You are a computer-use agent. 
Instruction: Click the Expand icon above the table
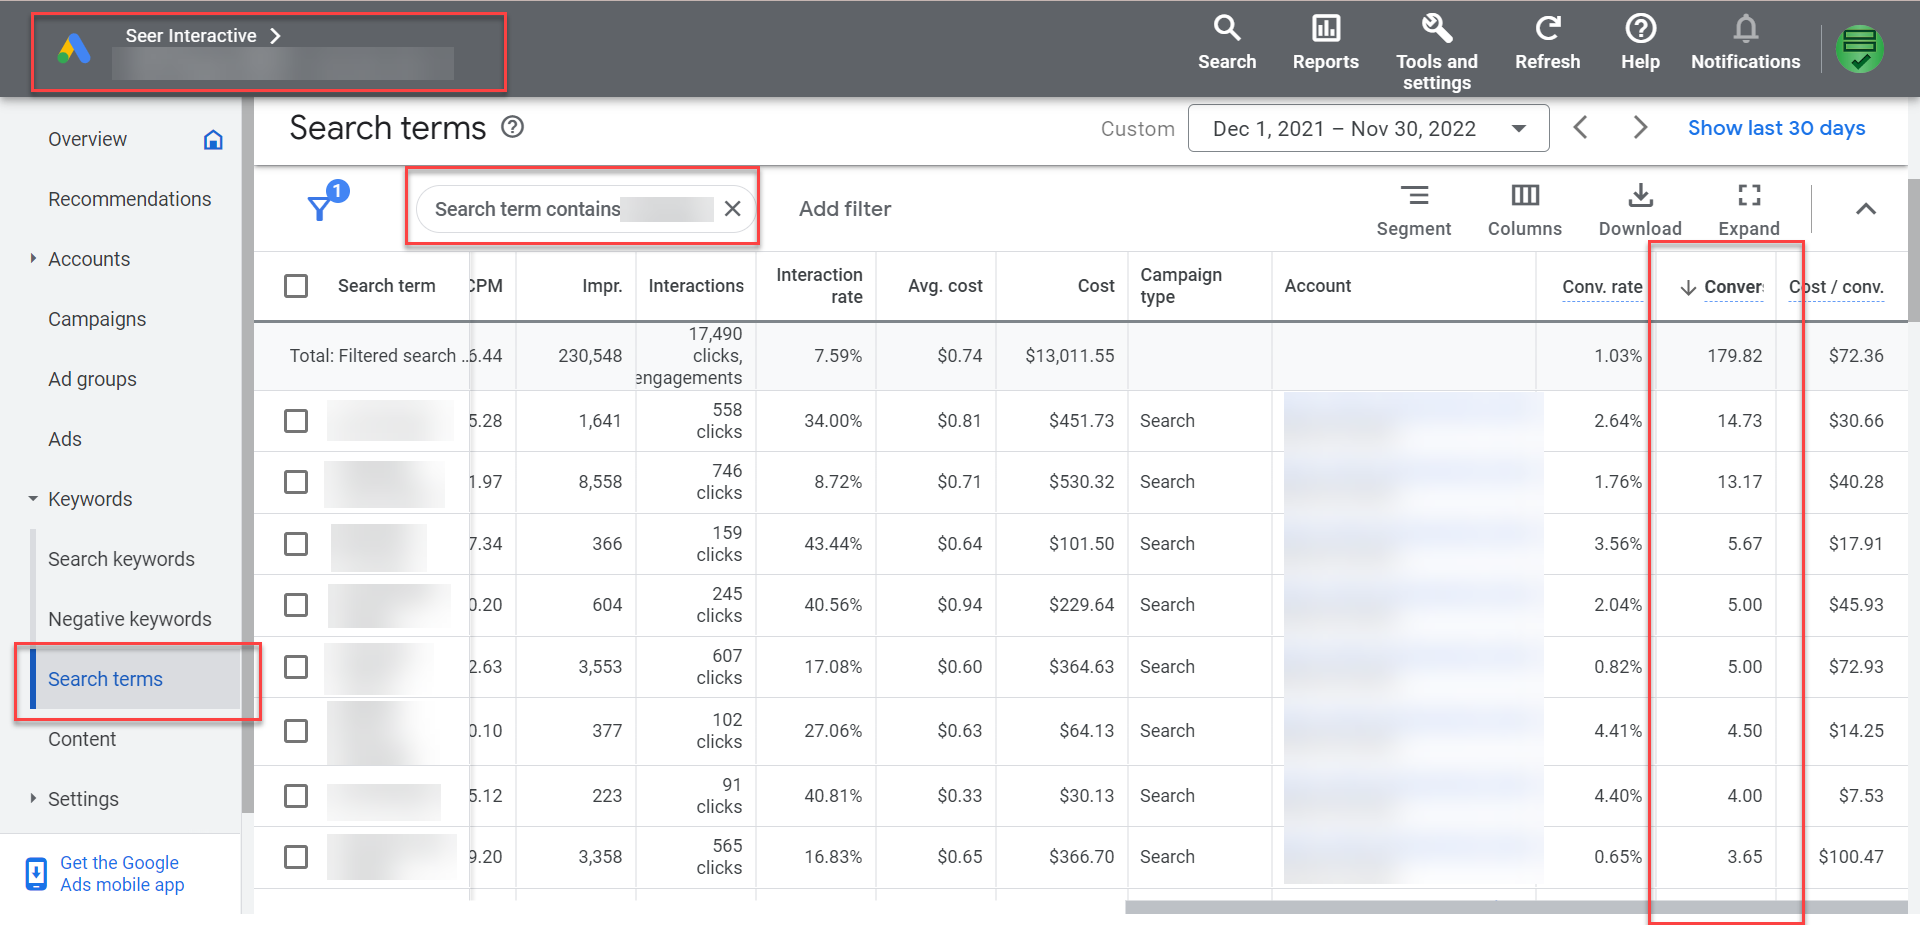pos(1748,196)
